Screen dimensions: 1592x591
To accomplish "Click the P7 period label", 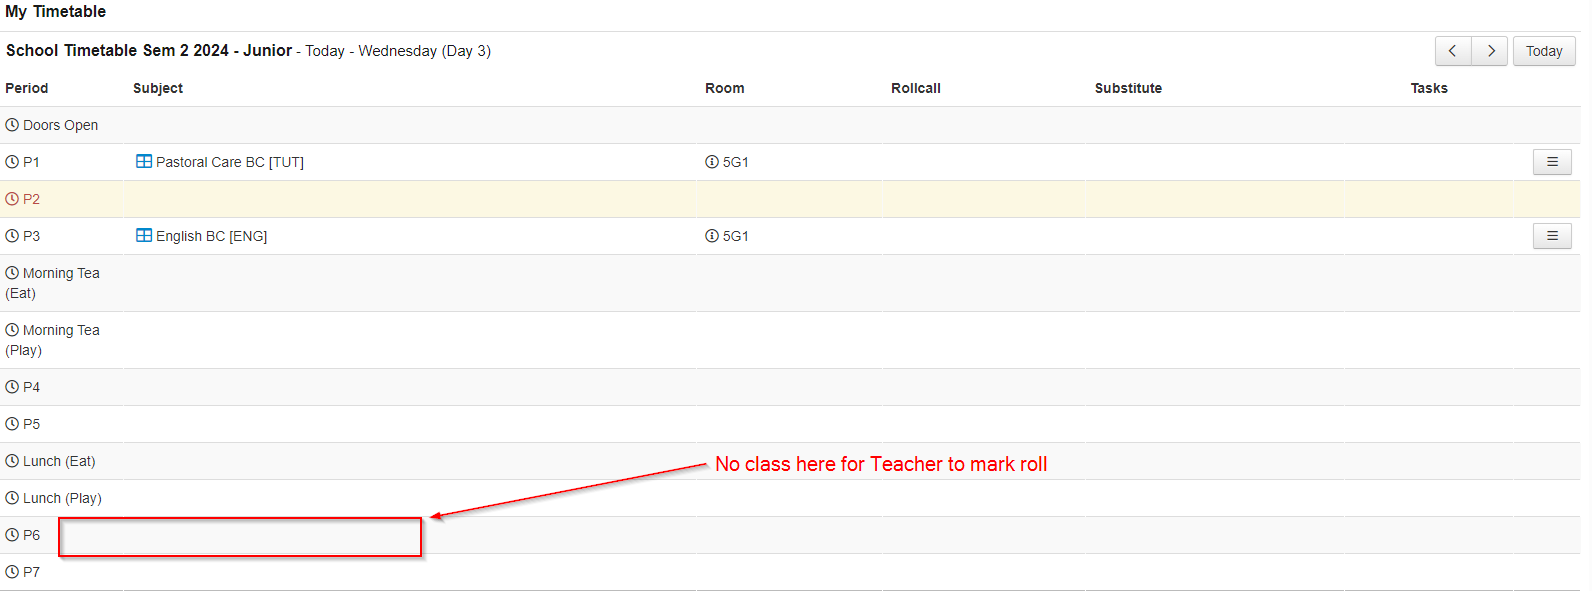I will 31,572.
